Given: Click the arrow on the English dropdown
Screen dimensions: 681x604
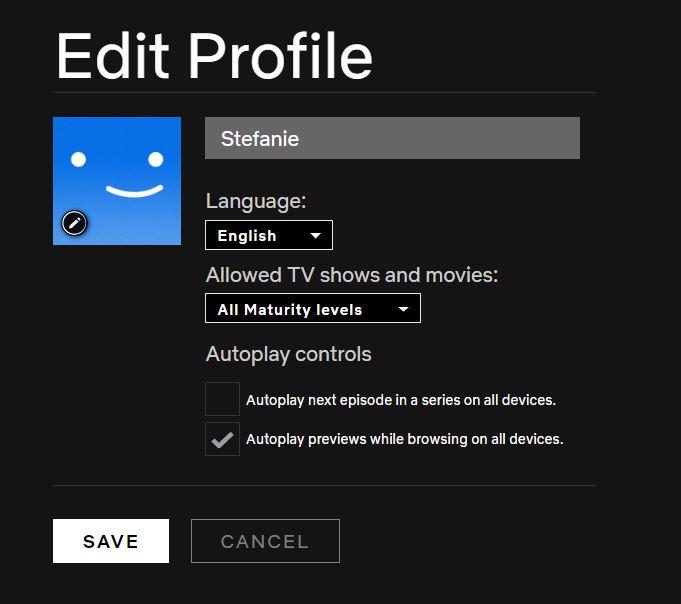Looking at the screenshot, I should tap(316, 236).
